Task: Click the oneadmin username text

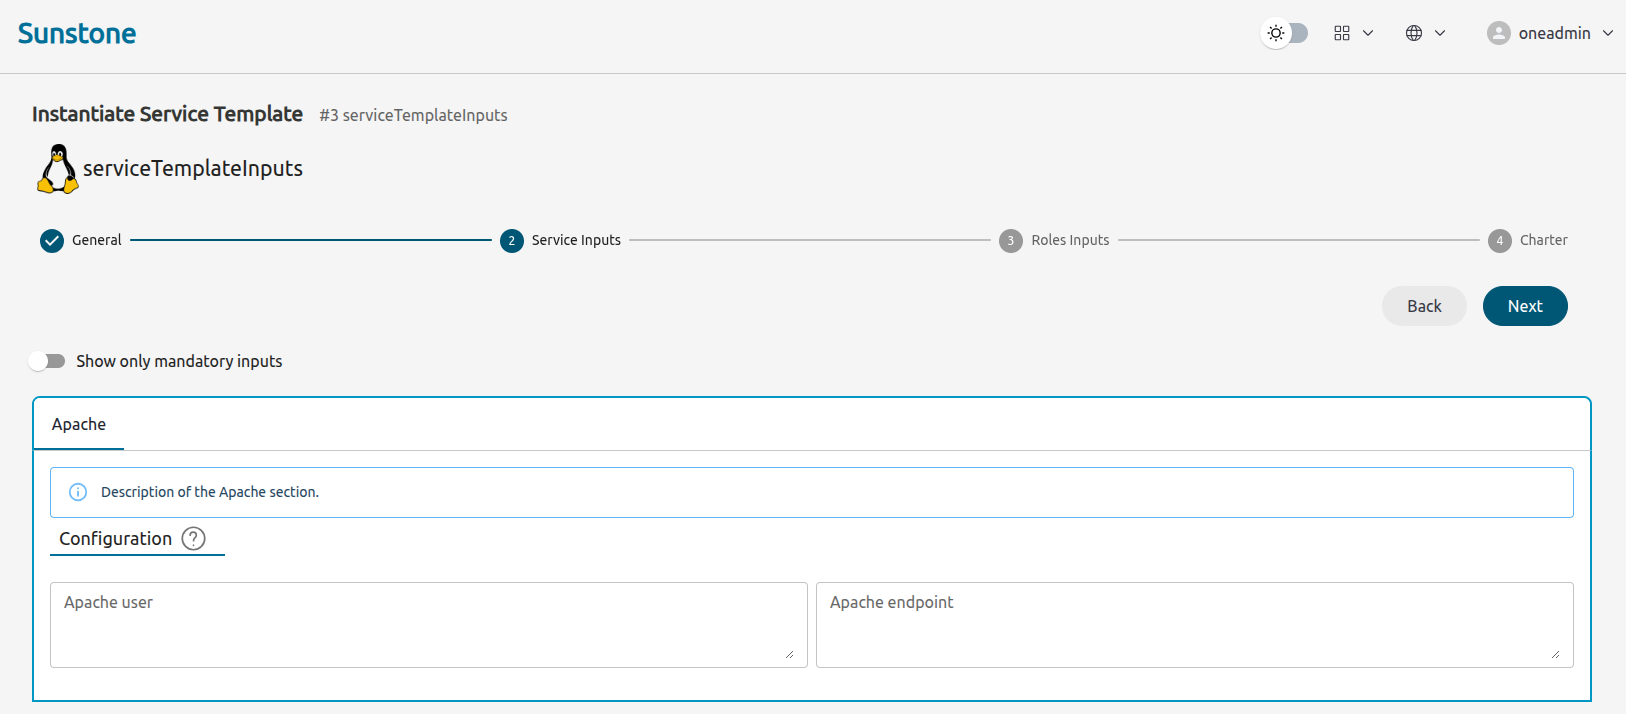Action: click(x=1554, y=33)
